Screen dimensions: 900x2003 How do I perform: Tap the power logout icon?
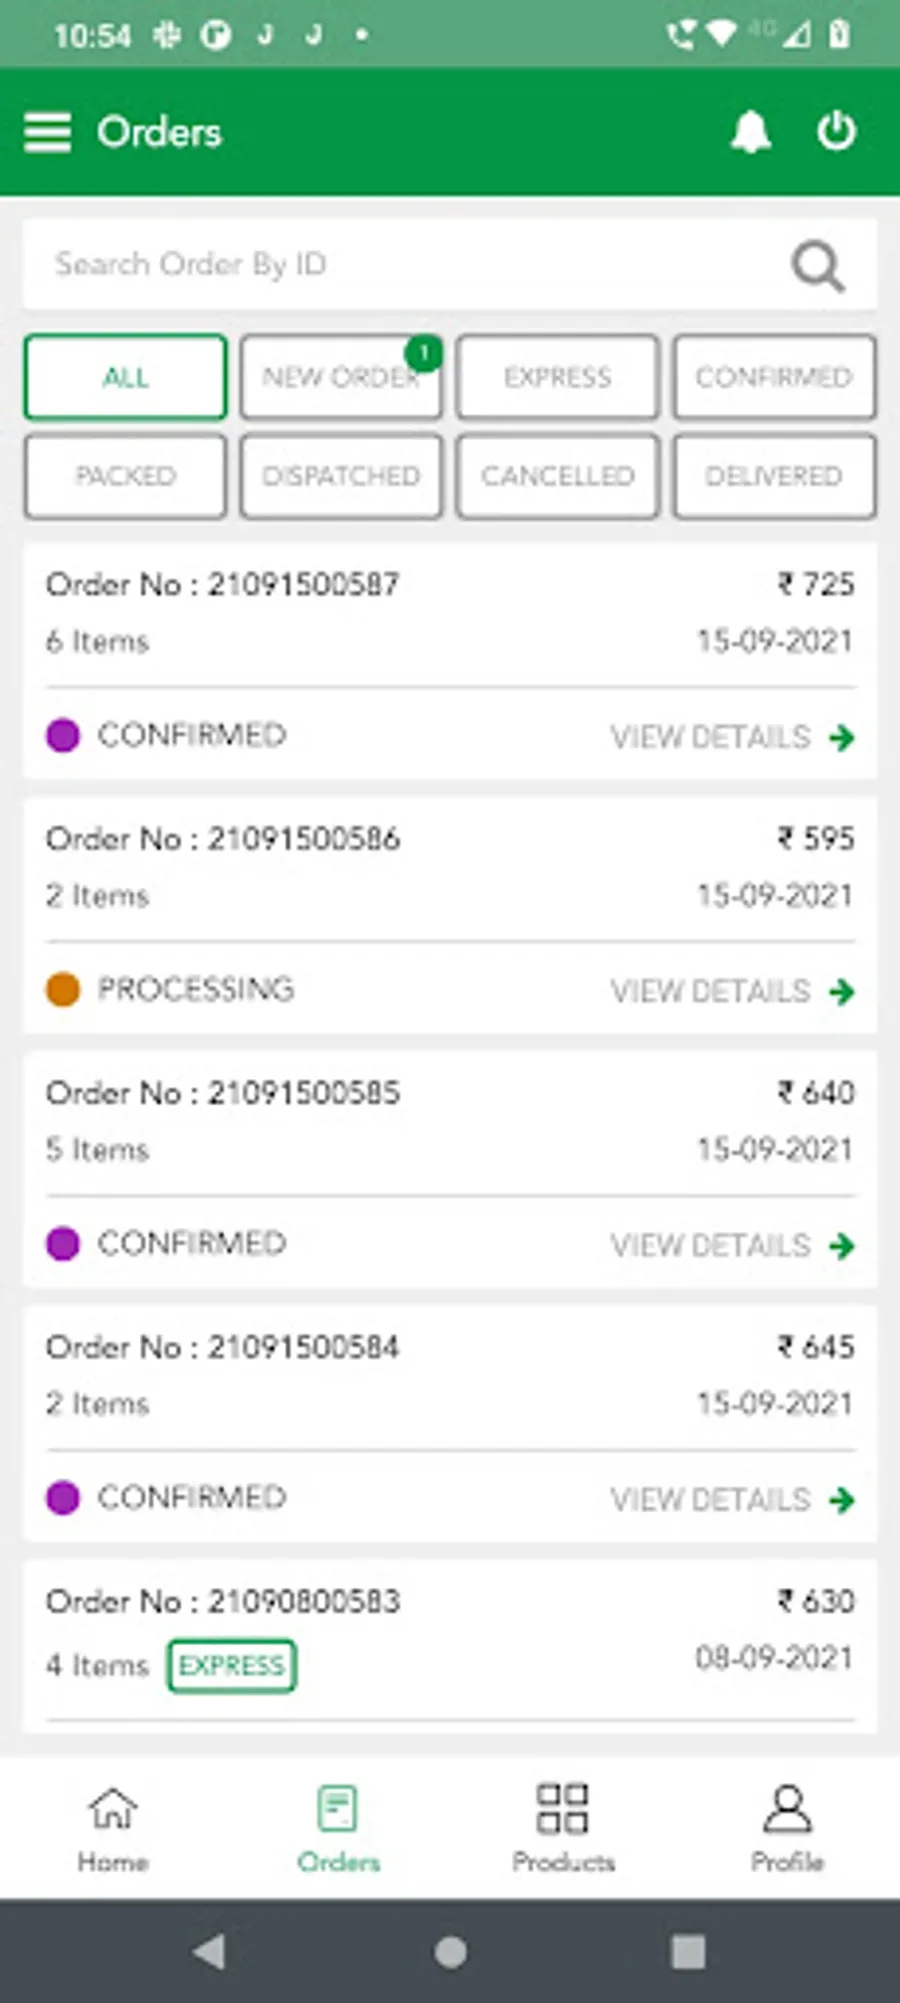point(836,131)
